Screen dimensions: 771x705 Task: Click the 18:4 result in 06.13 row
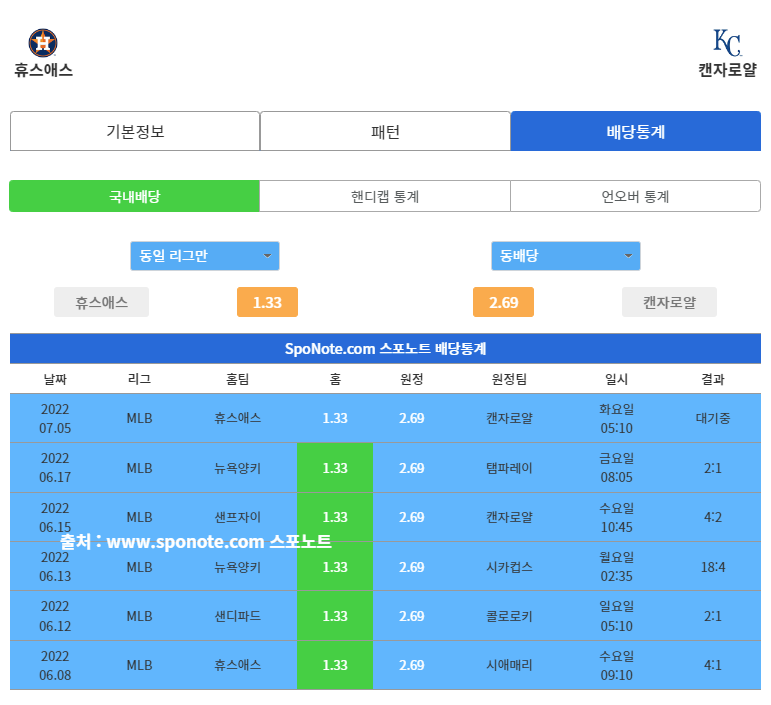pyautogui.click(x=713, y=567)
